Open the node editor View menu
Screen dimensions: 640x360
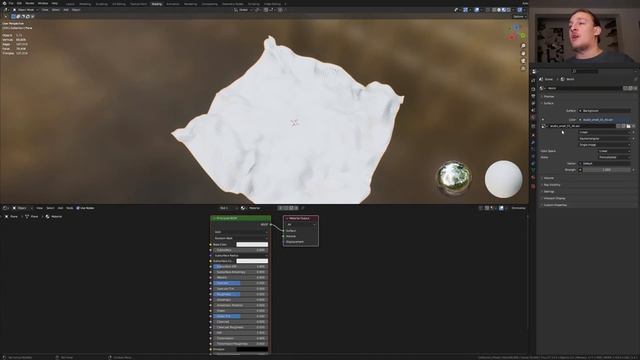pyautogui.click(x=40, y=208)
